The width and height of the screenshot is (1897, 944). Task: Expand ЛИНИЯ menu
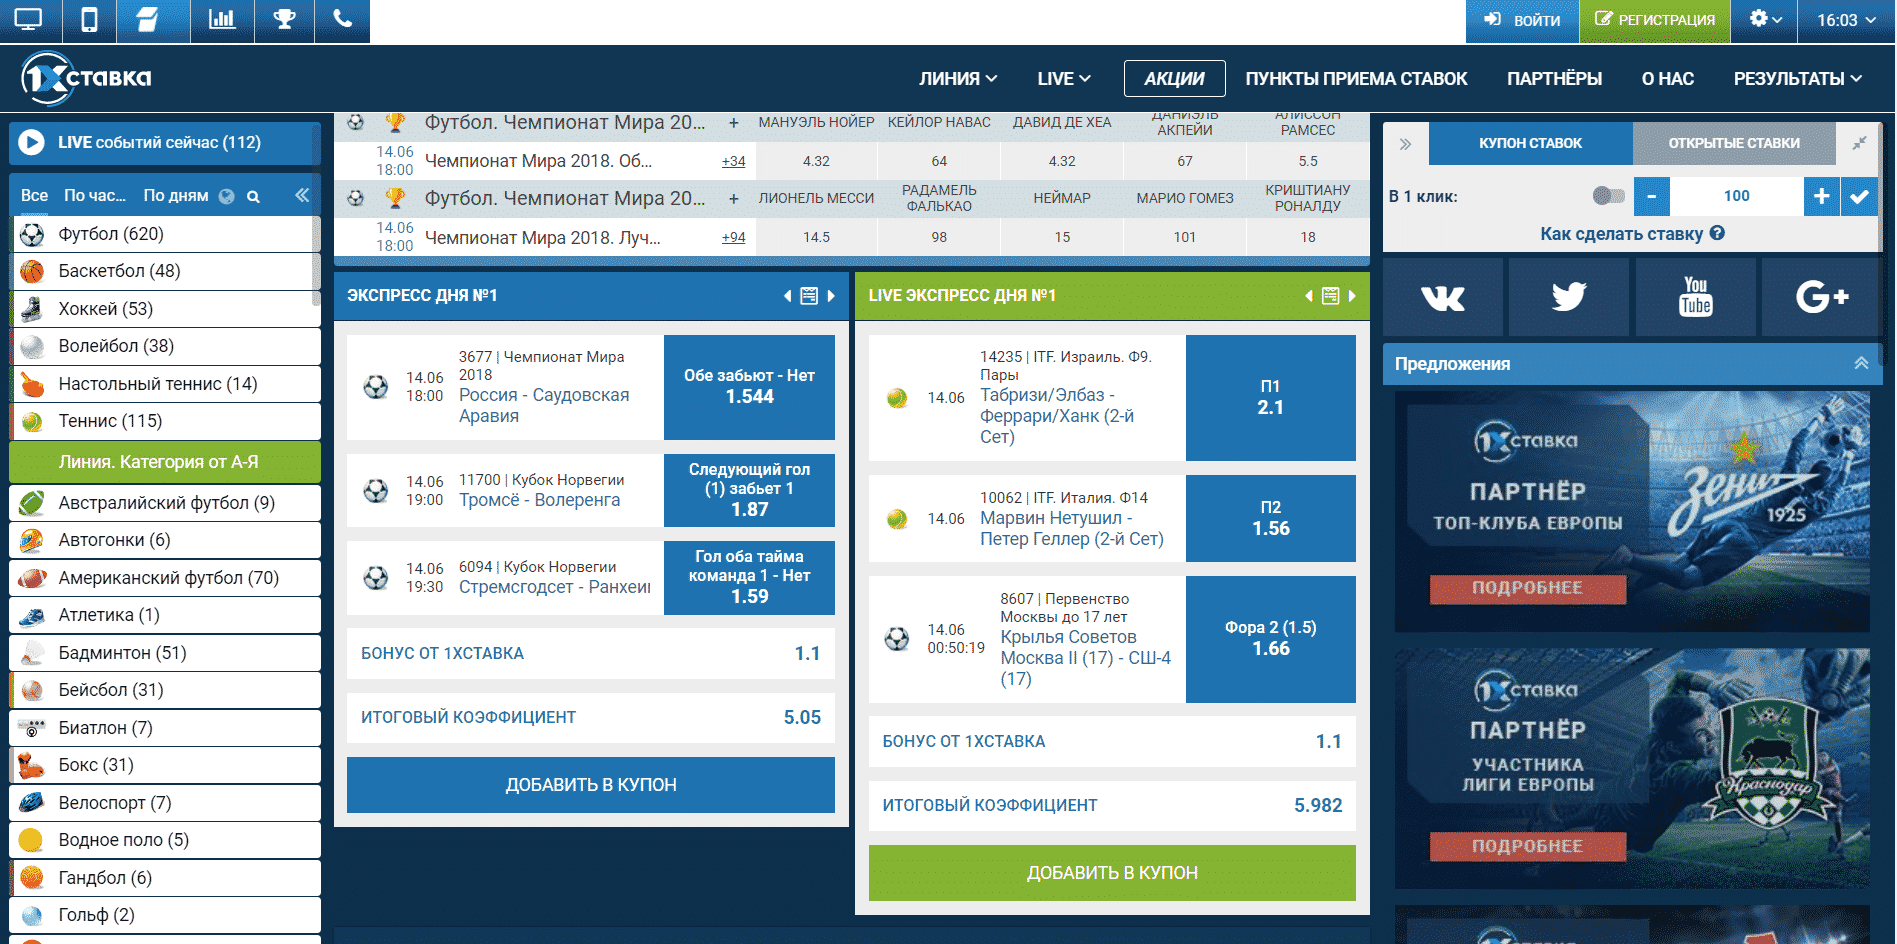[958, 78]
